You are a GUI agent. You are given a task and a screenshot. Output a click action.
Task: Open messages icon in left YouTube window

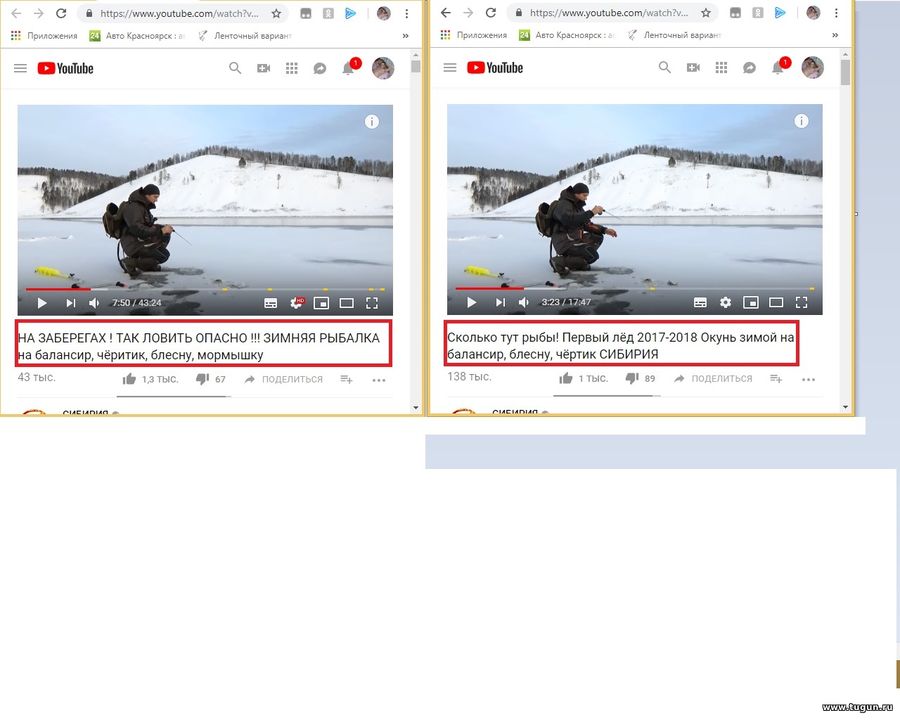click(x=320, y=69)
